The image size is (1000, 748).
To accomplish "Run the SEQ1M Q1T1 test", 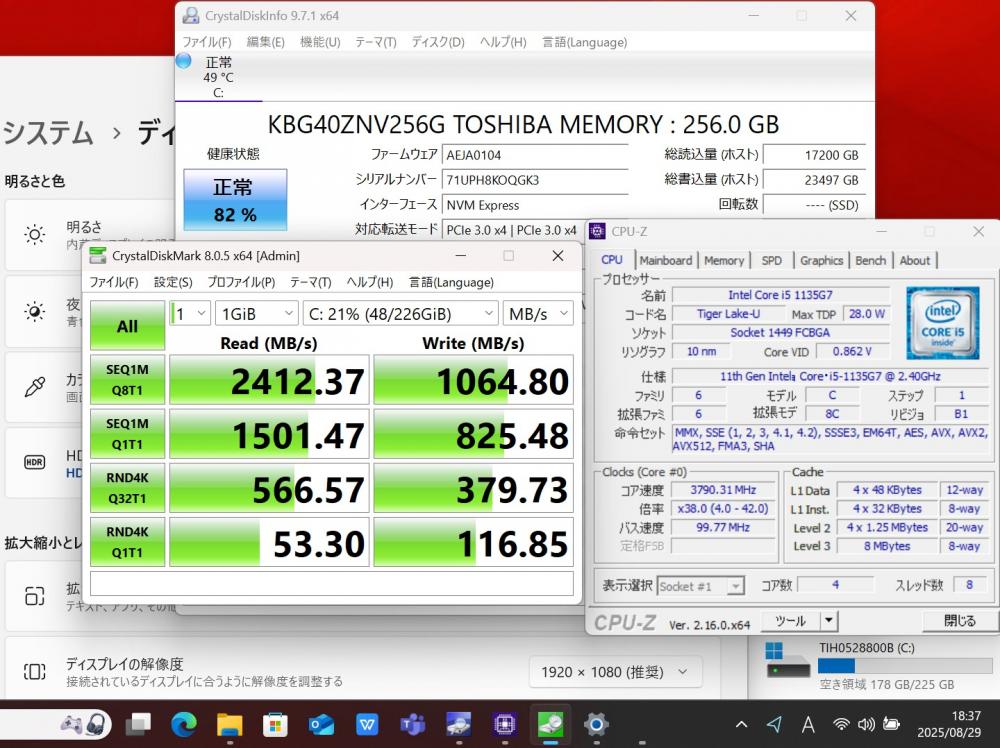I will (128, 434).
